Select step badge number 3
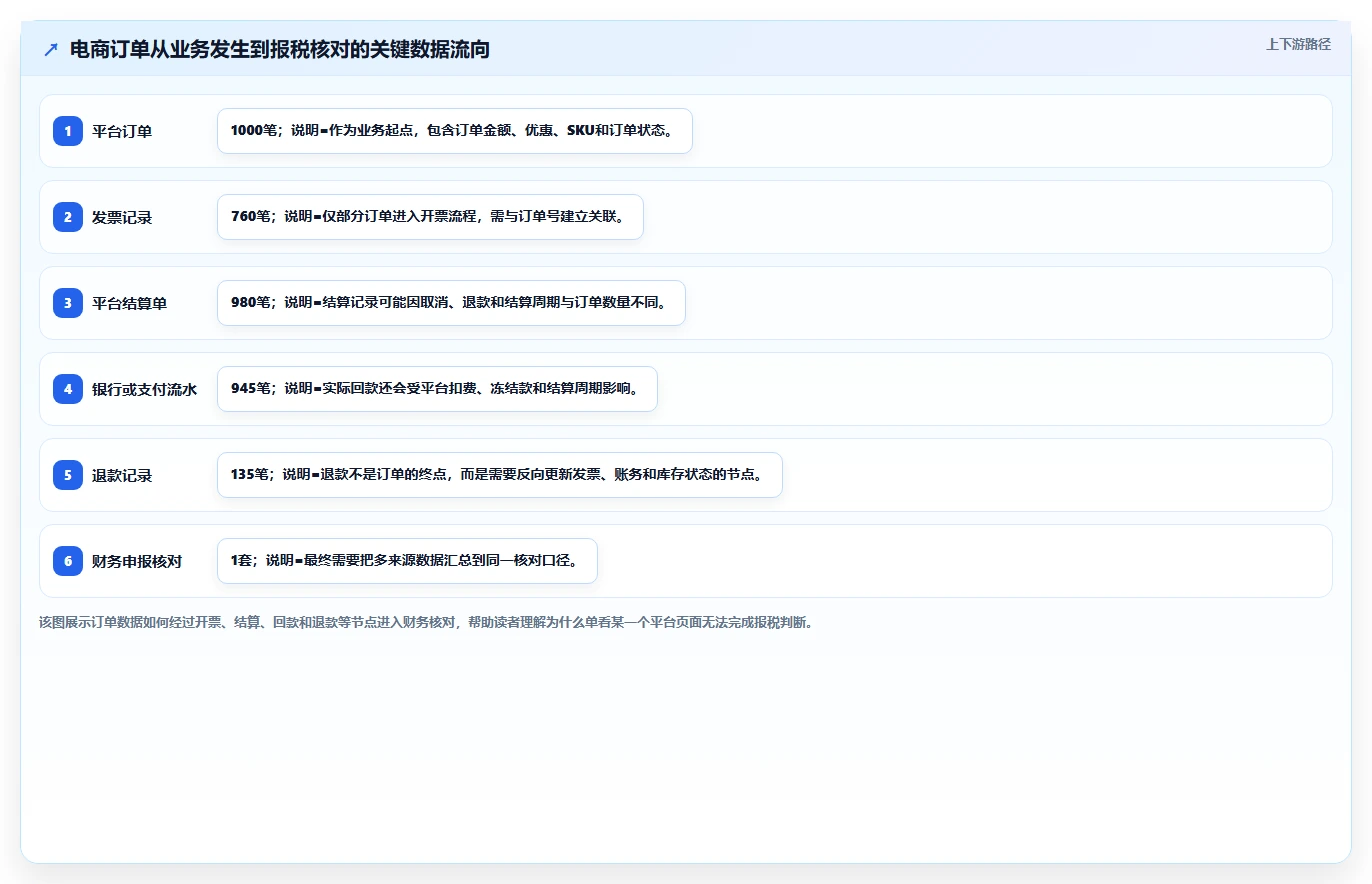 [x=68, y=303]
